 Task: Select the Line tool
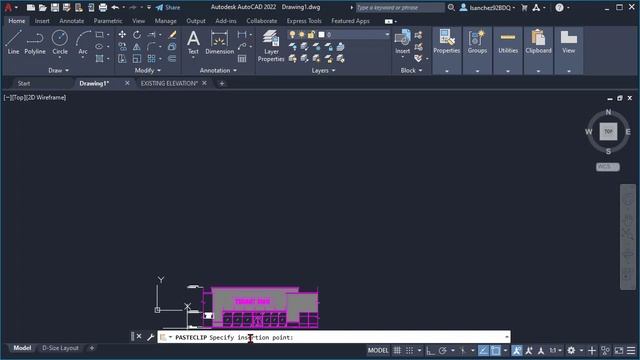tap(13, 42)
